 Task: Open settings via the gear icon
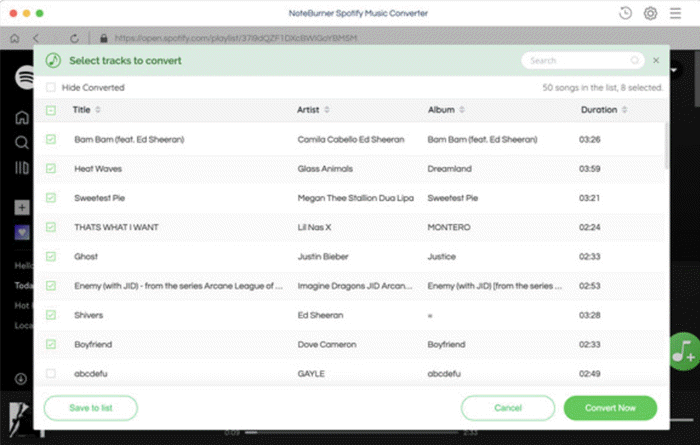650,13
